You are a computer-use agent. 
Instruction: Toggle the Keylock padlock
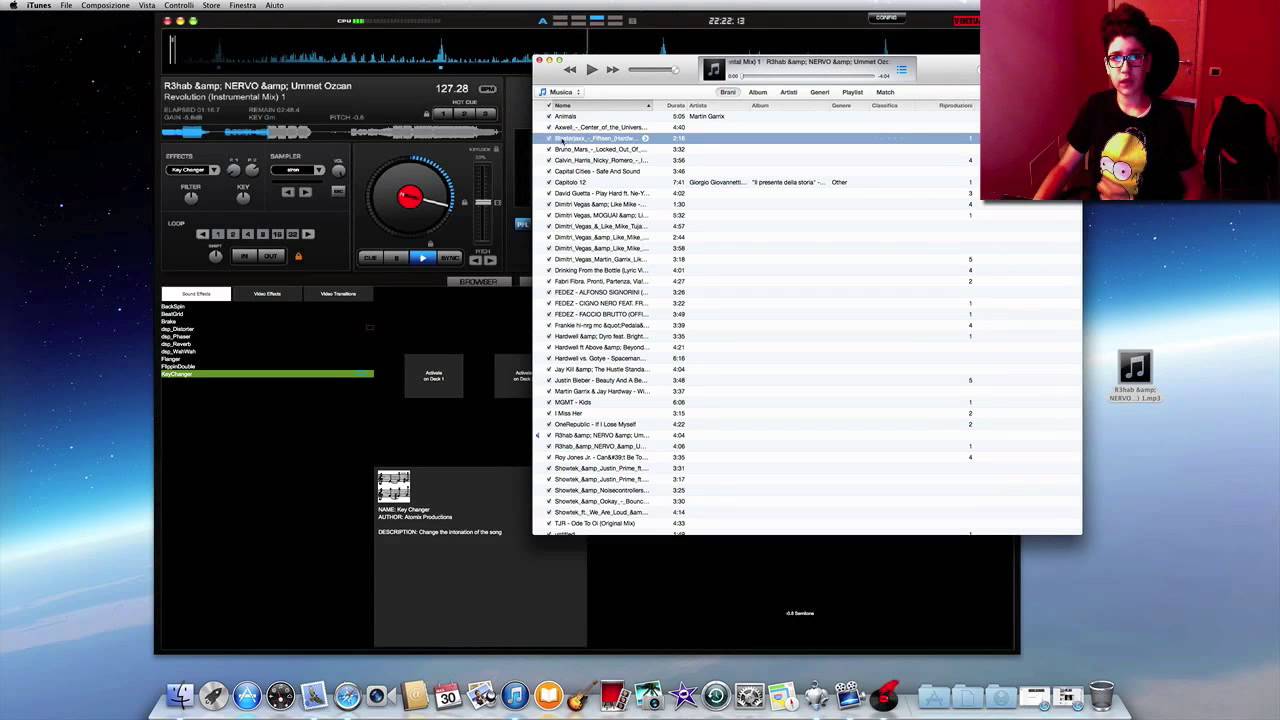pyautogui.click(x=496, y=148)
